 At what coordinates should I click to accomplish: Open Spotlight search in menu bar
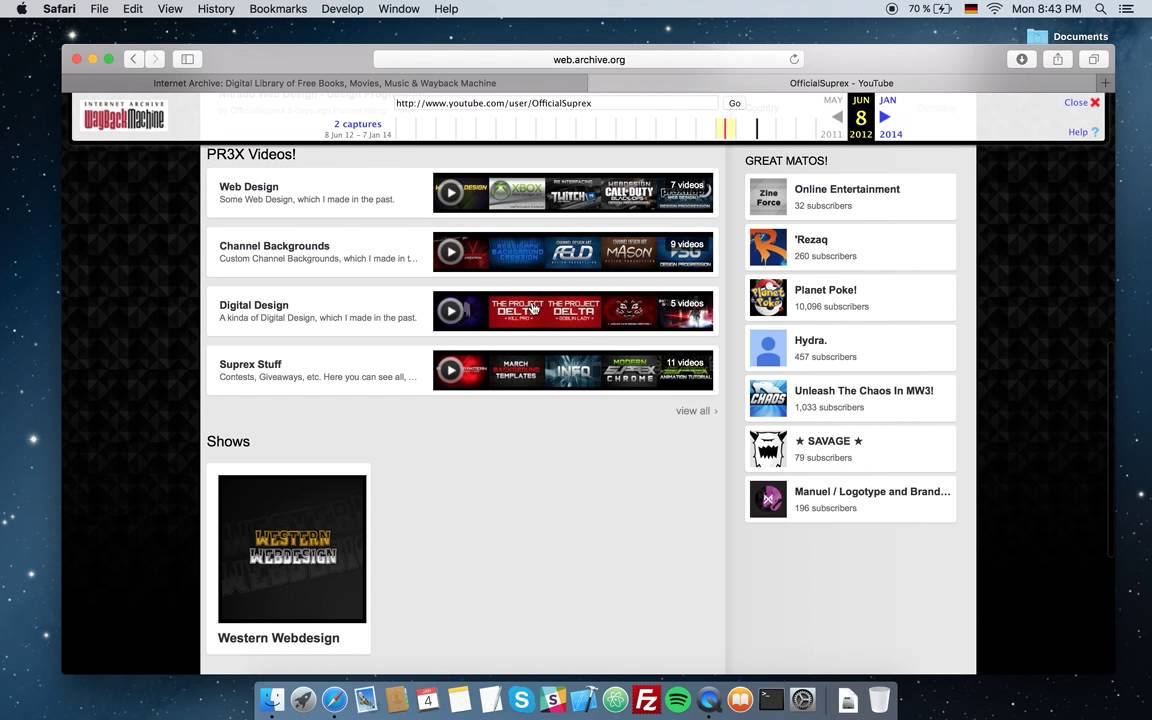click(1101, 9)
